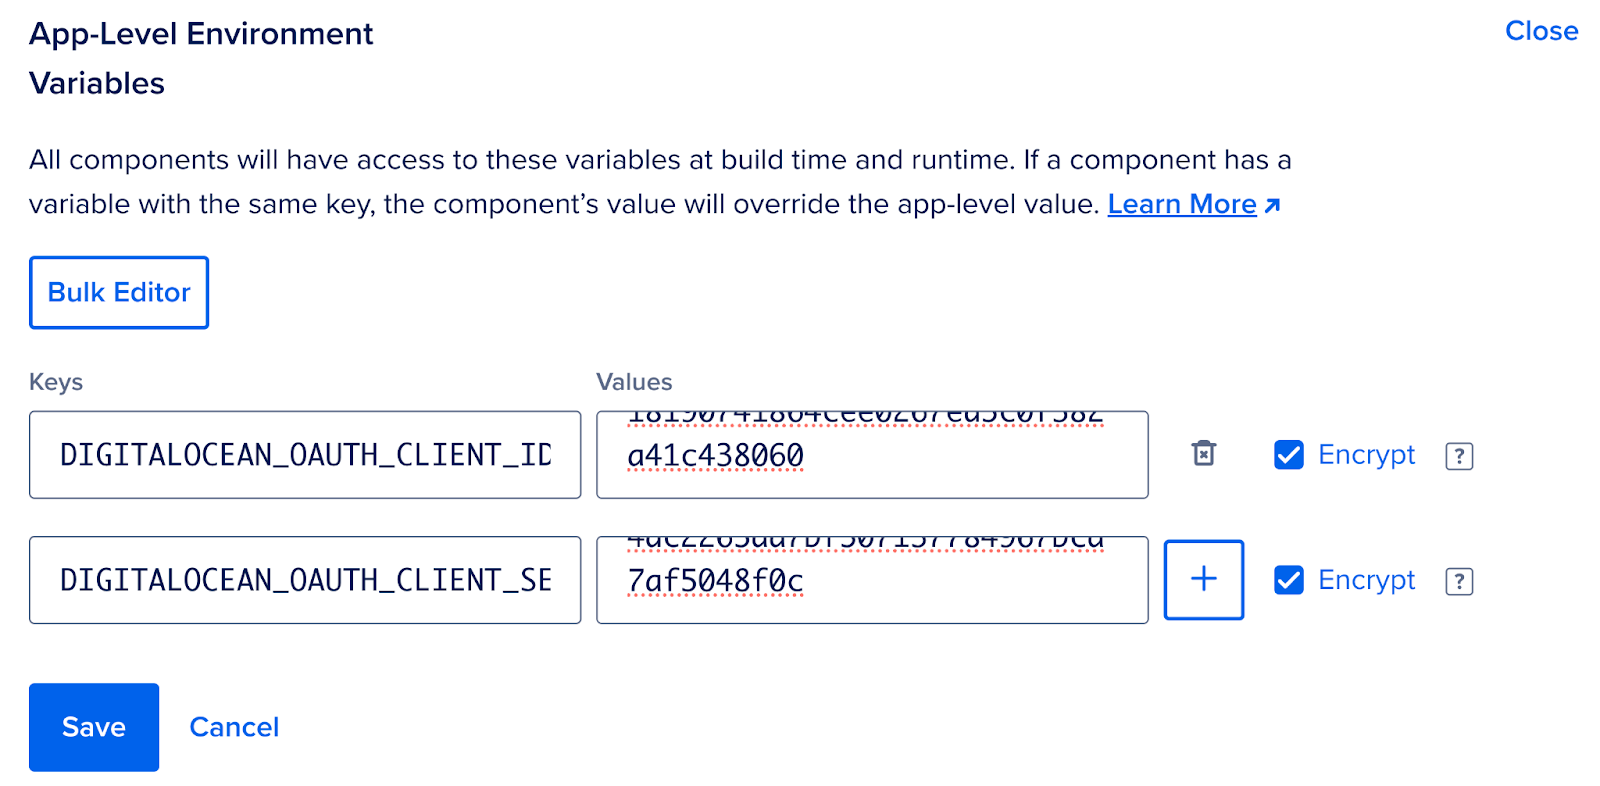Viewport: 1600px width, 786px height.
Task: Click the external-link arrow on Learn More
Action: pyautogui.click(x=1272, y=205)
